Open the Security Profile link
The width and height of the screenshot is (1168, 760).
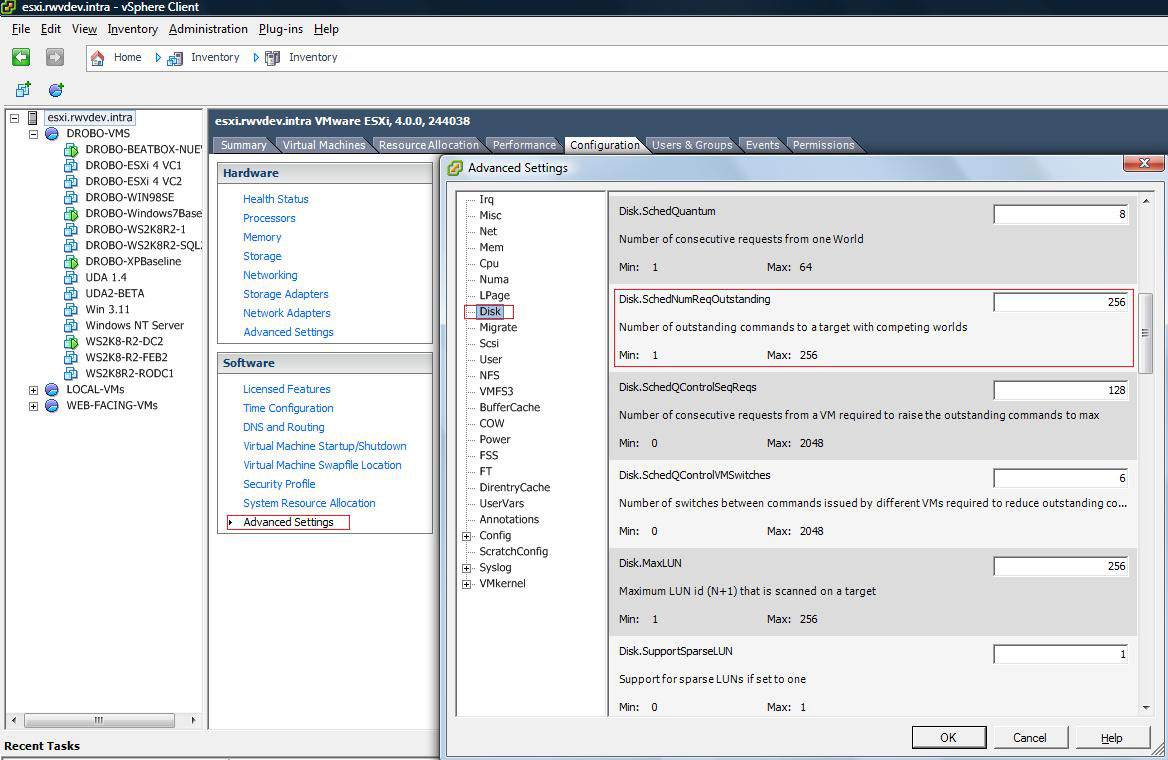tap(279, 484)
